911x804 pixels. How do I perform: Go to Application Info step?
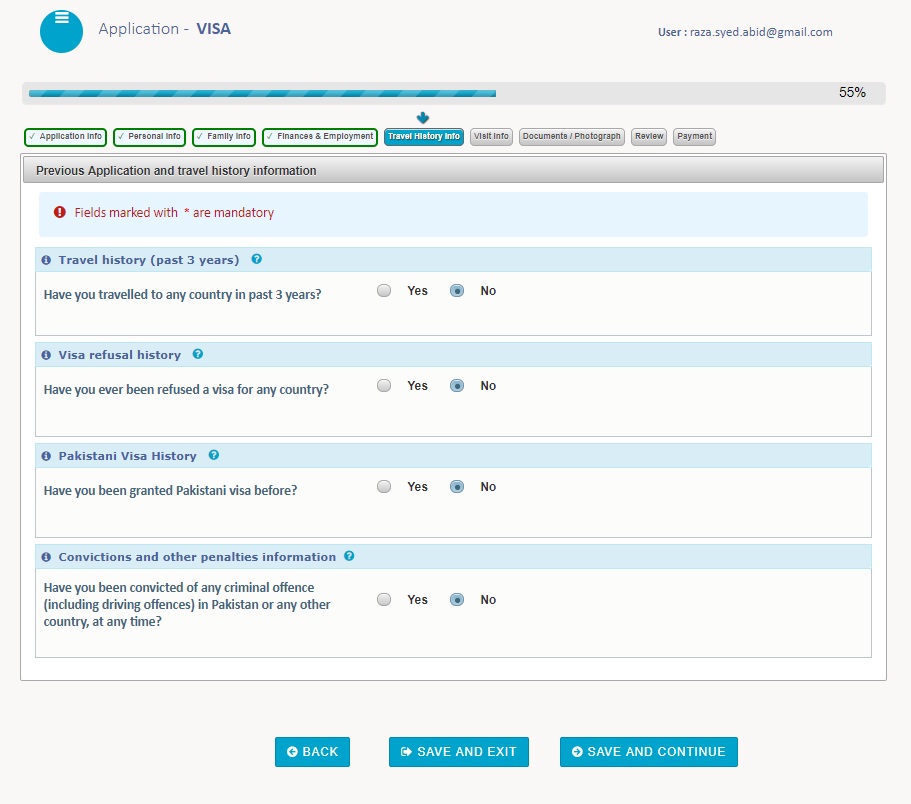pyautogui.click(x=66, y=137)
